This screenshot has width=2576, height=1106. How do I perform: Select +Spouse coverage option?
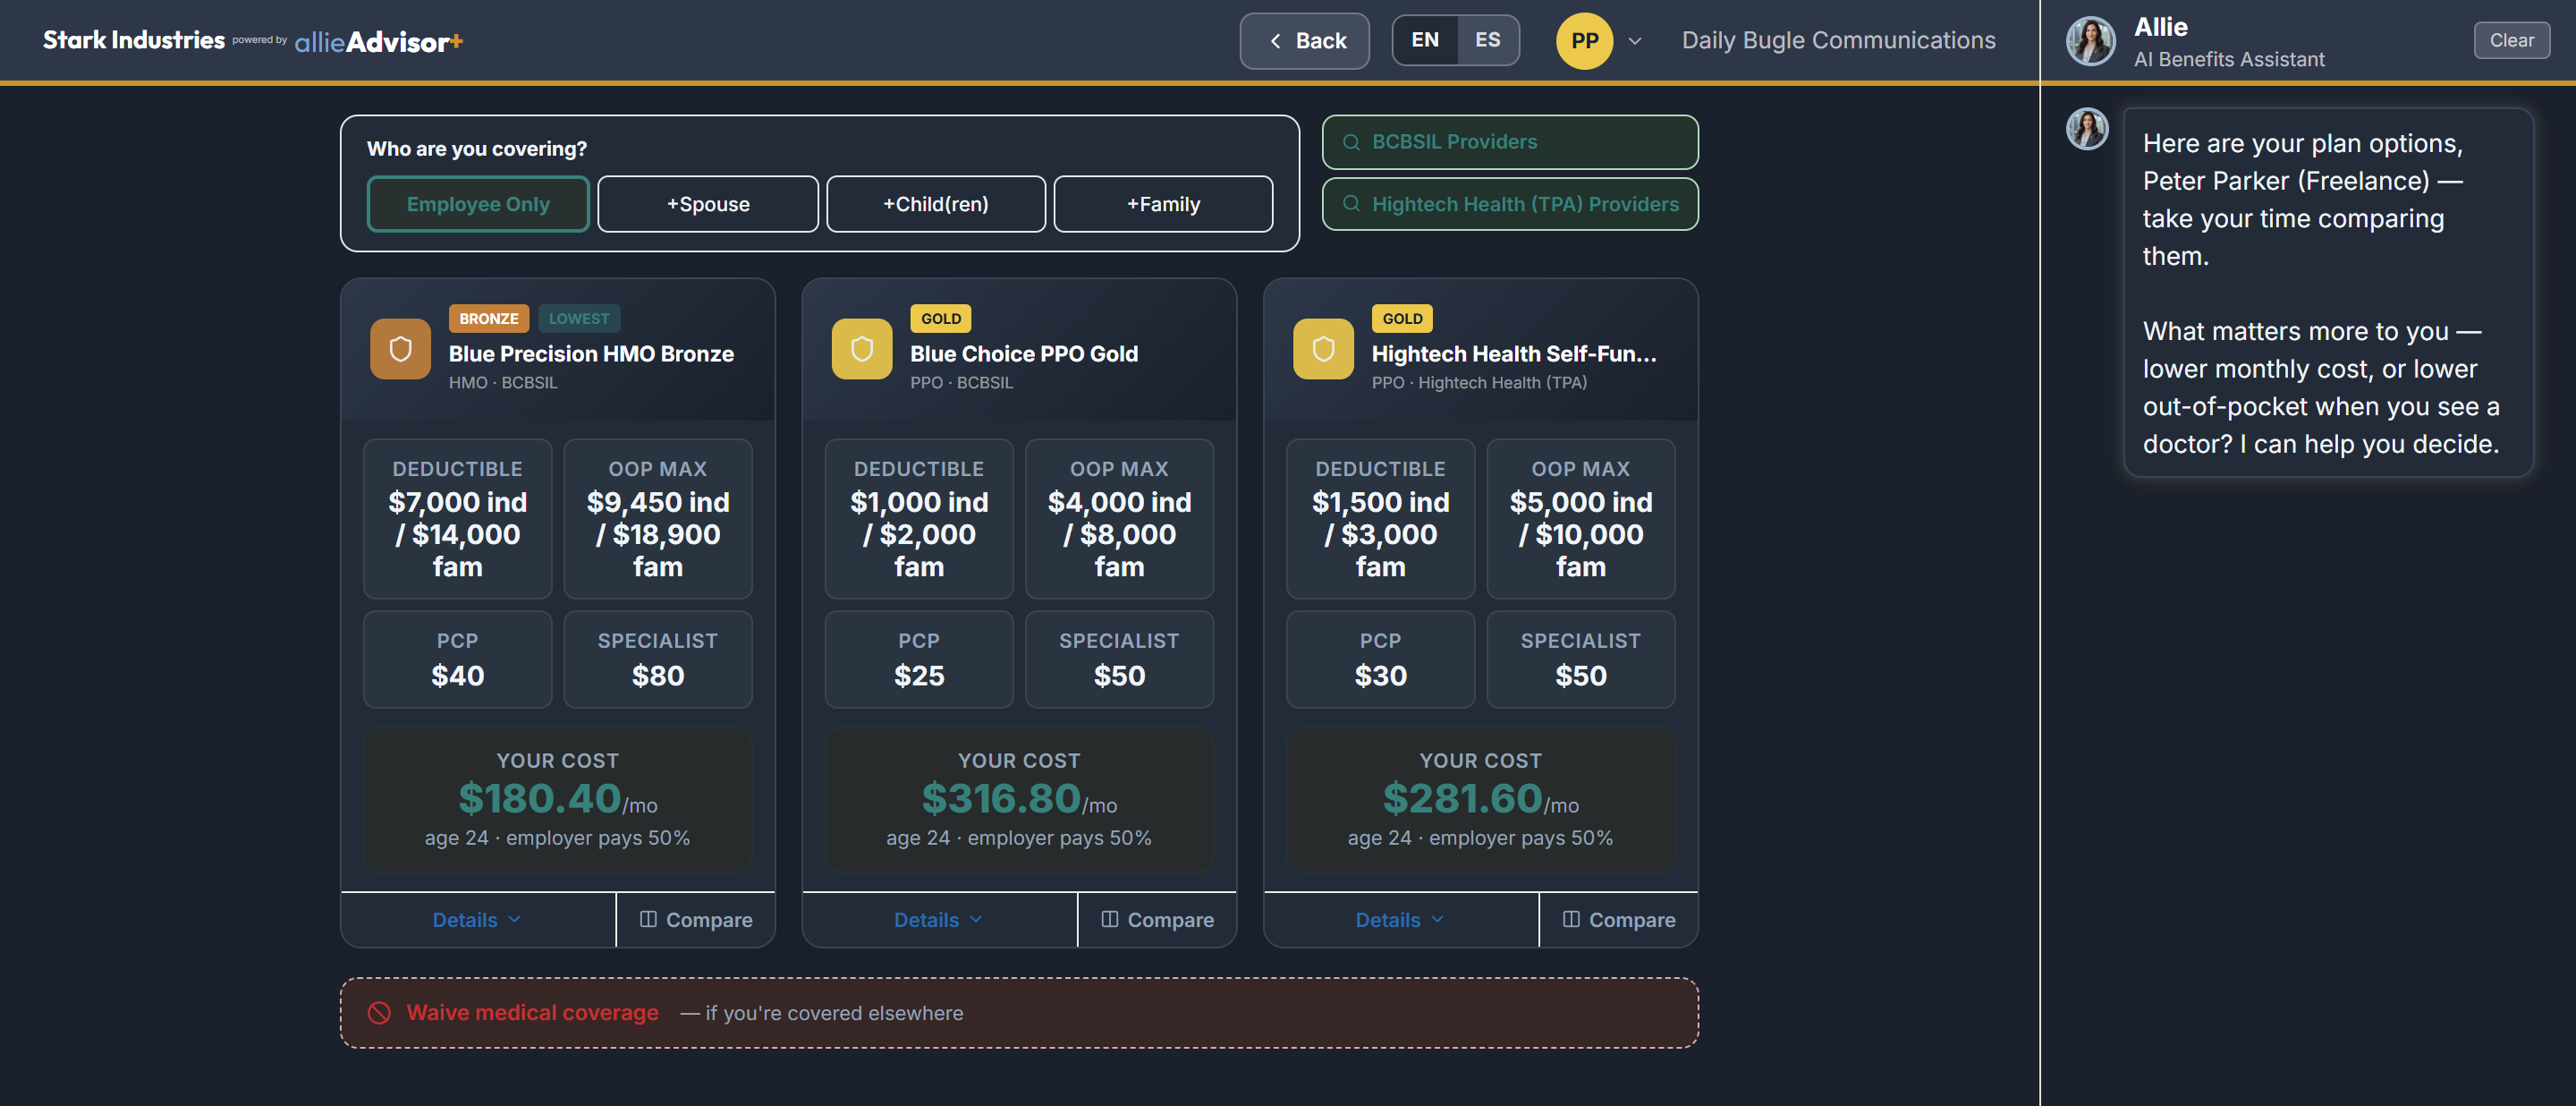pyautogui.click(x=708, y=204)
